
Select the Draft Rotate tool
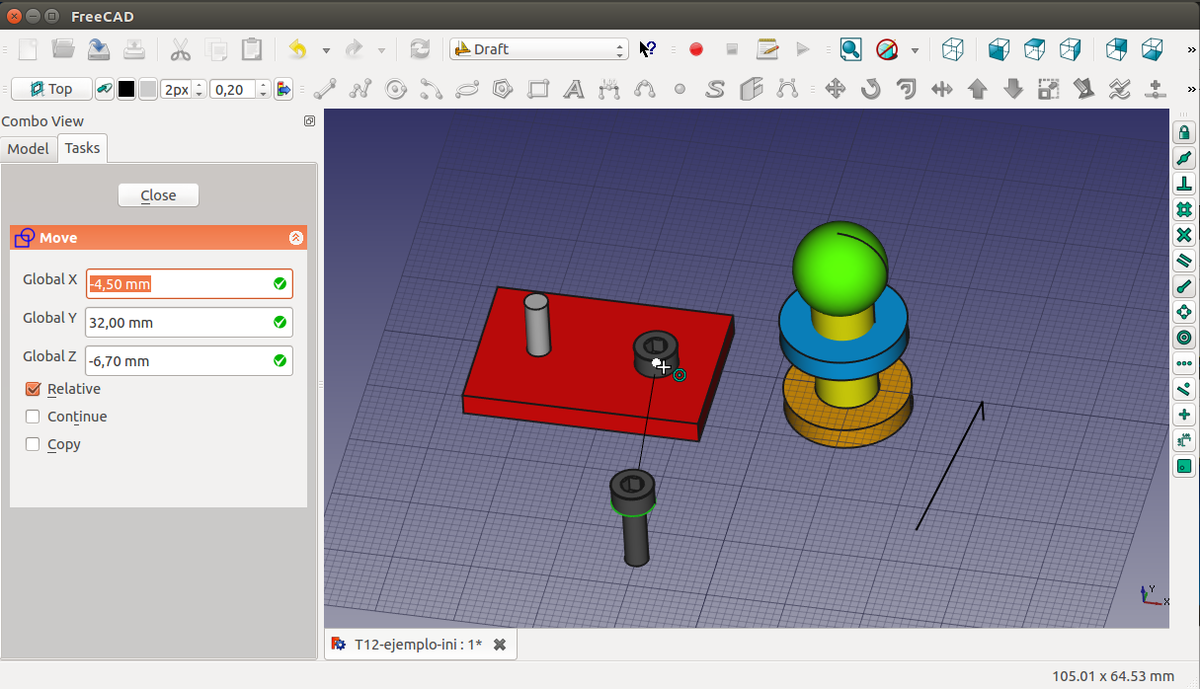click(x=870, y=89)
